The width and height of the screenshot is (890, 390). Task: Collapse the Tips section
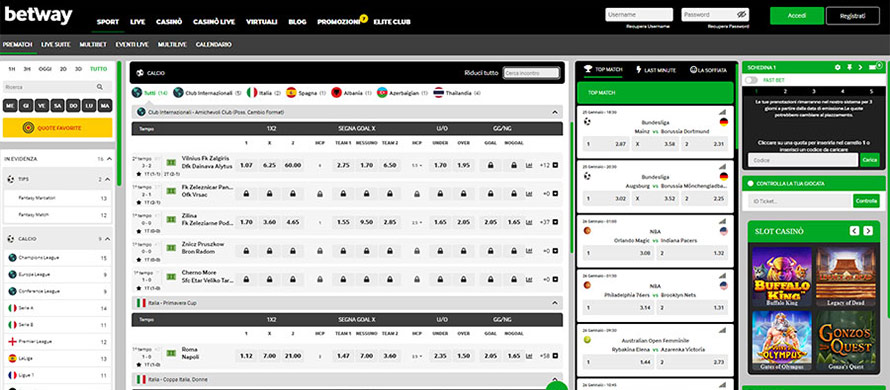click(x=108, y=179)
